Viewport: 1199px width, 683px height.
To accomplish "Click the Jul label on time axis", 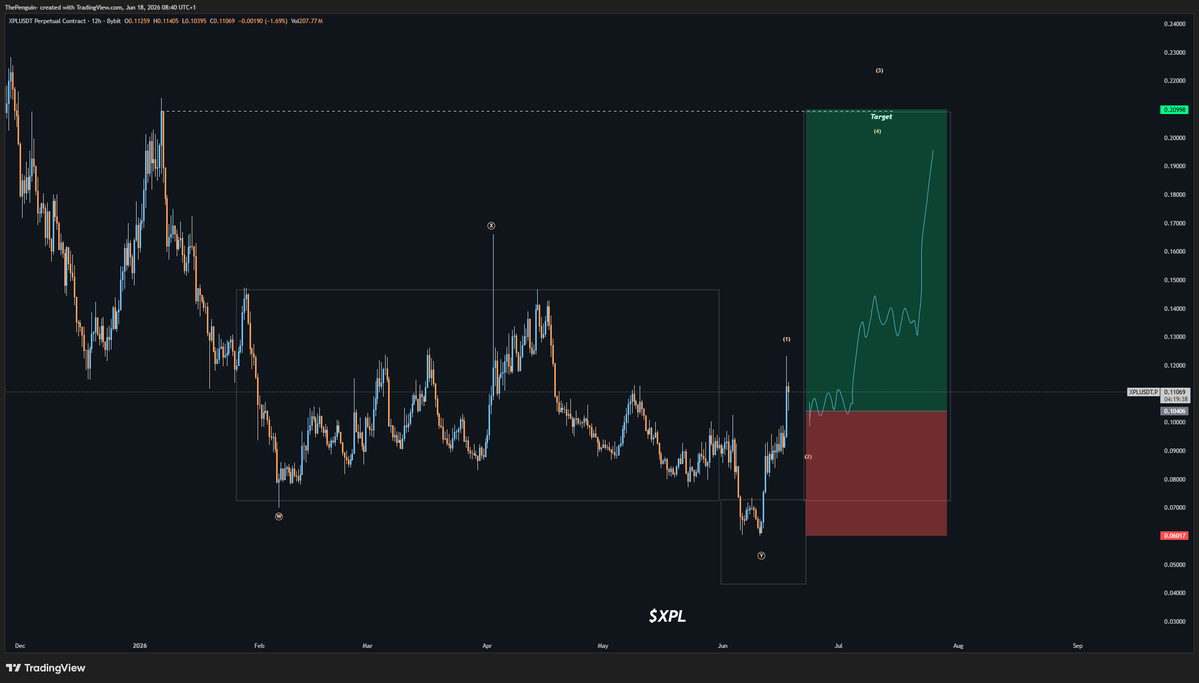I will (838, 646).
